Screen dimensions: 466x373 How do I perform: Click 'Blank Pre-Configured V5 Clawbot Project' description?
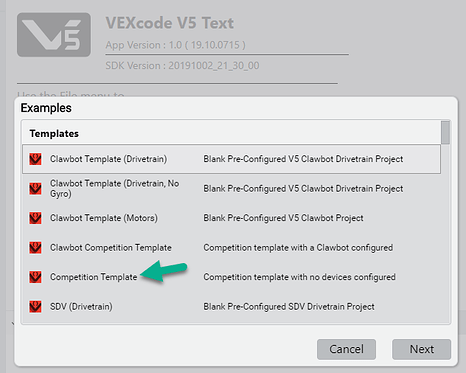pyautogui.click(x=283, y=218)
